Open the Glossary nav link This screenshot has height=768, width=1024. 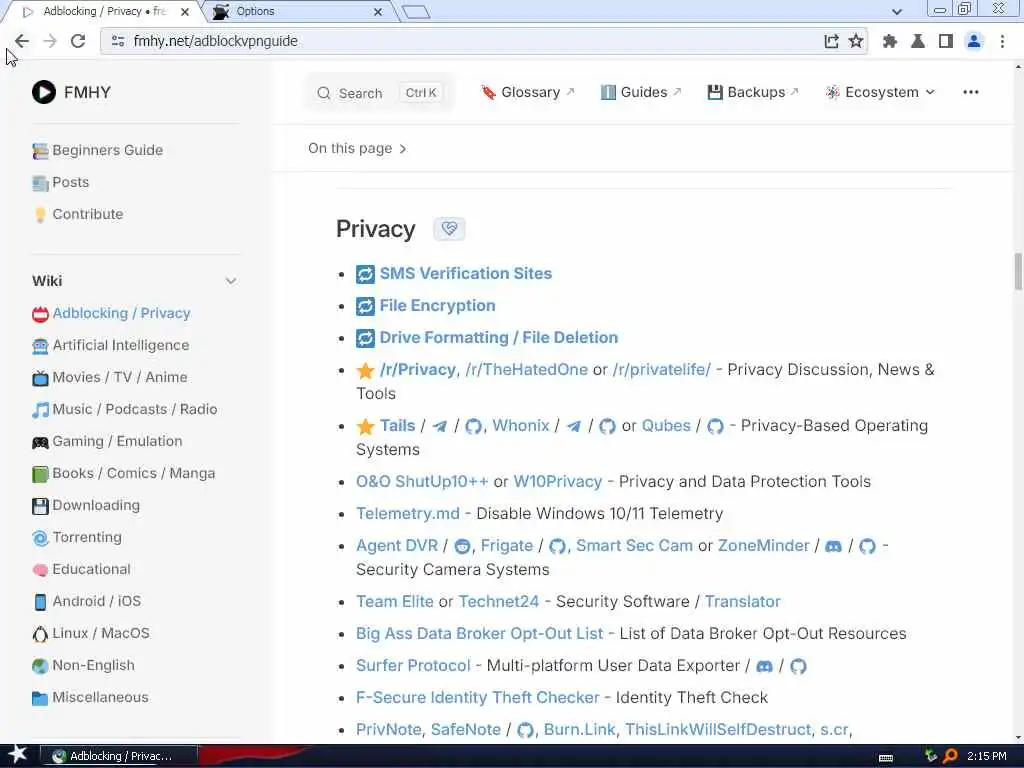528,93
